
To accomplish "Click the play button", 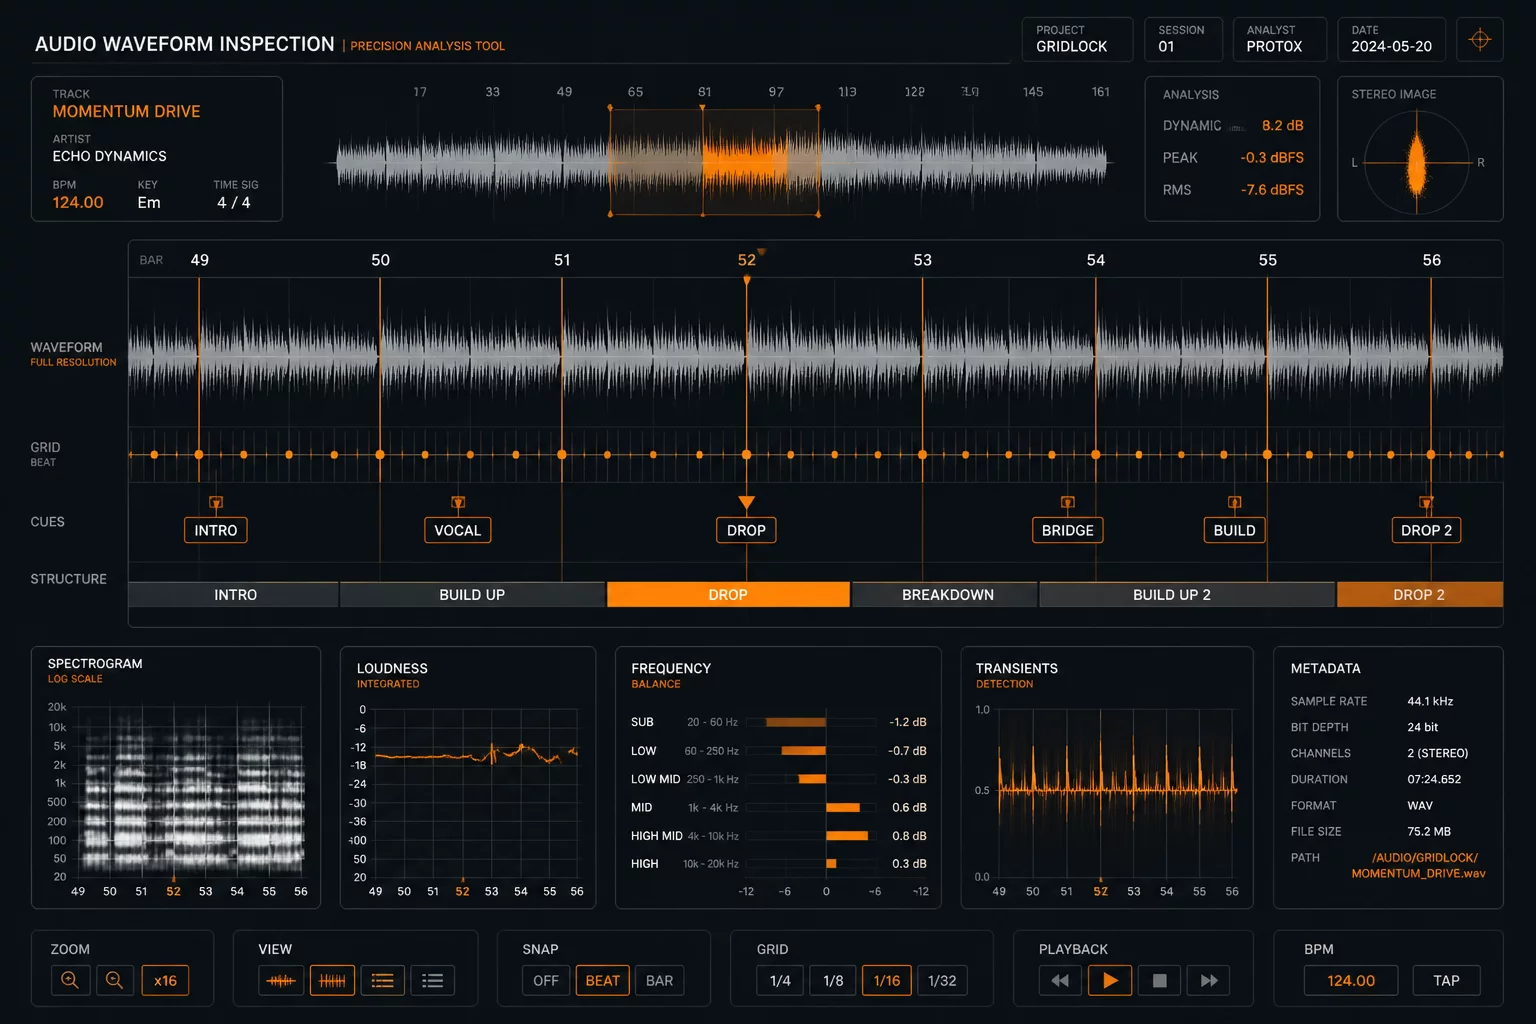I will 1110,980.
